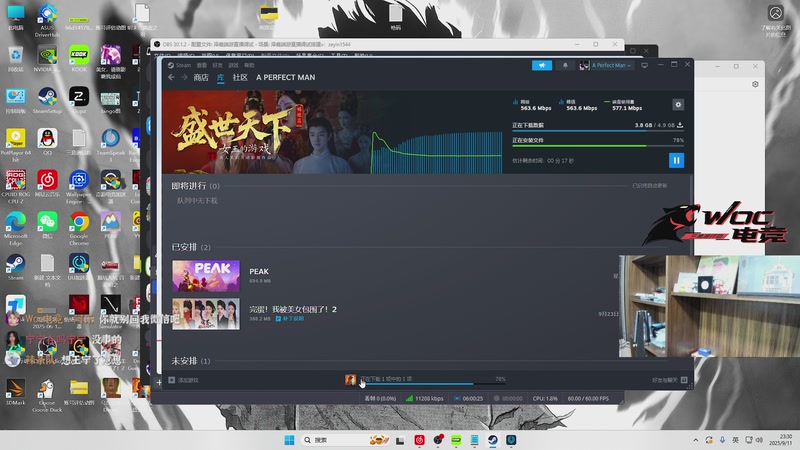The image size is (800, 450).
Task: Open the 社区 community tab
Action: pos(240,77)
